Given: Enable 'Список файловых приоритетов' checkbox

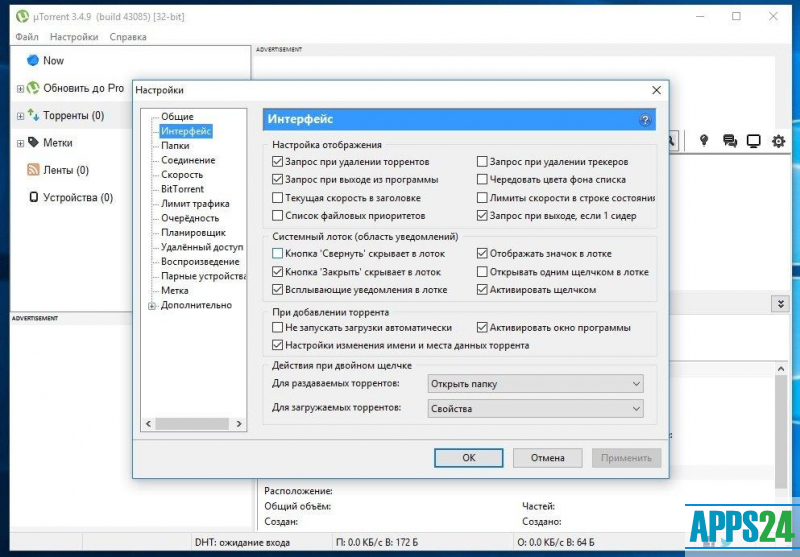Looking at the screenshot, I should coord(277,215).
